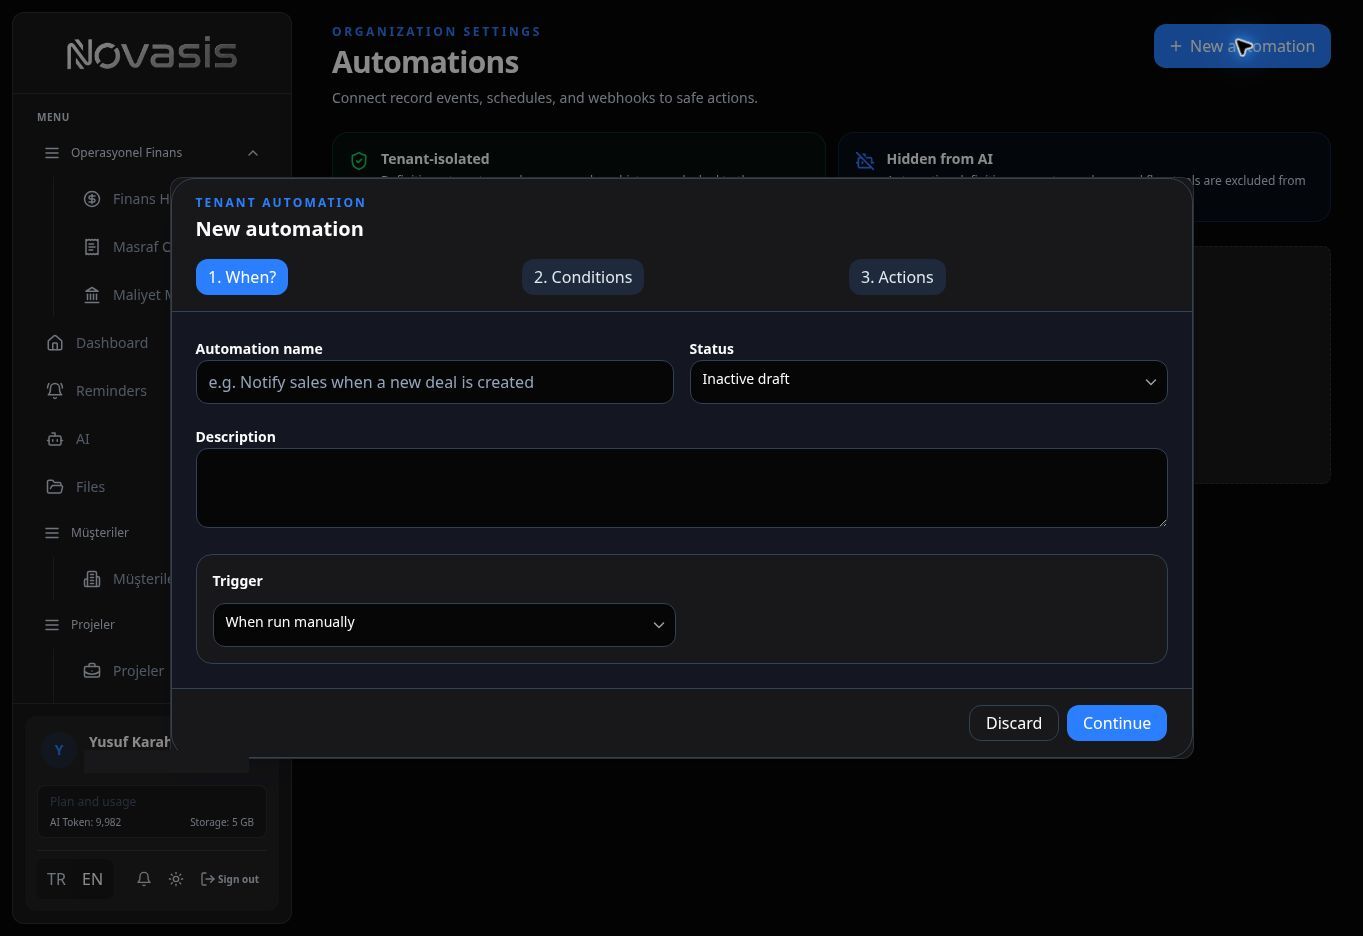
Task: Click the Dashboard home icon
Action: coord(55,343)
